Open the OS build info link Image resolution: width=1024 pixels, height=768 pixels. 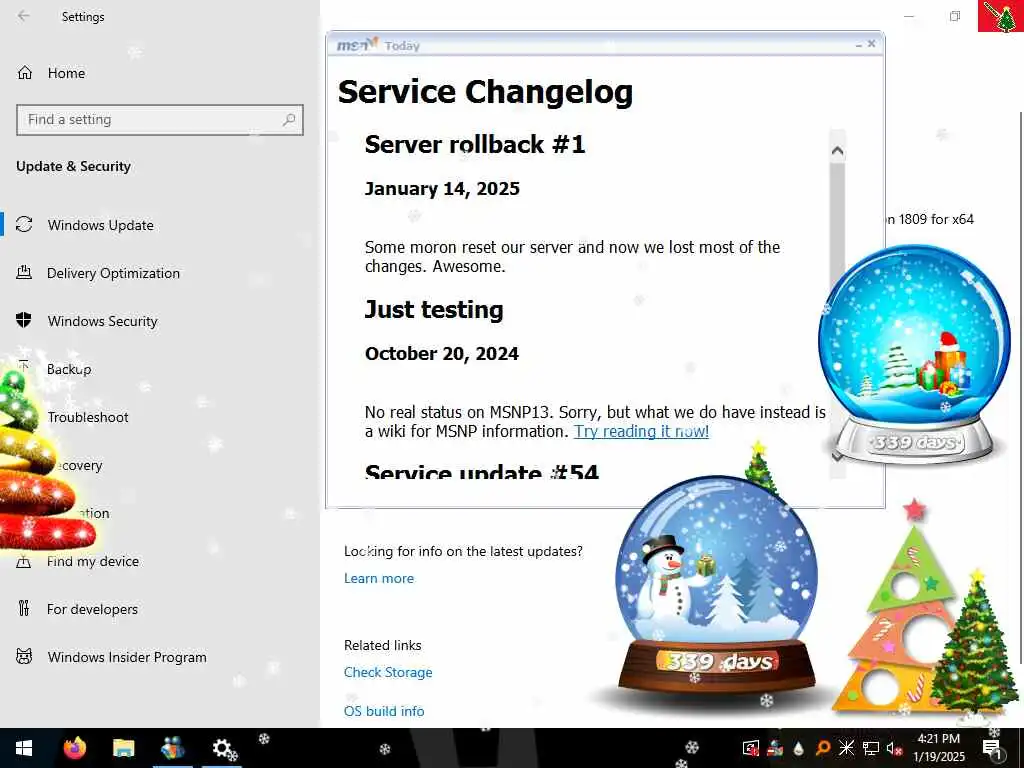coord(384,711)
